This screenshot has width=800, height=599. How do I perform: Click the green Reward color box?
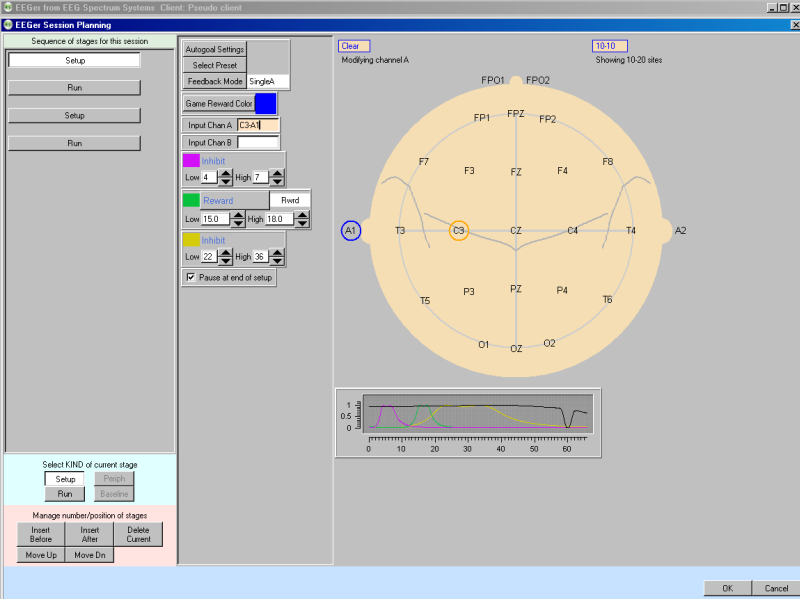pos(191,200)
